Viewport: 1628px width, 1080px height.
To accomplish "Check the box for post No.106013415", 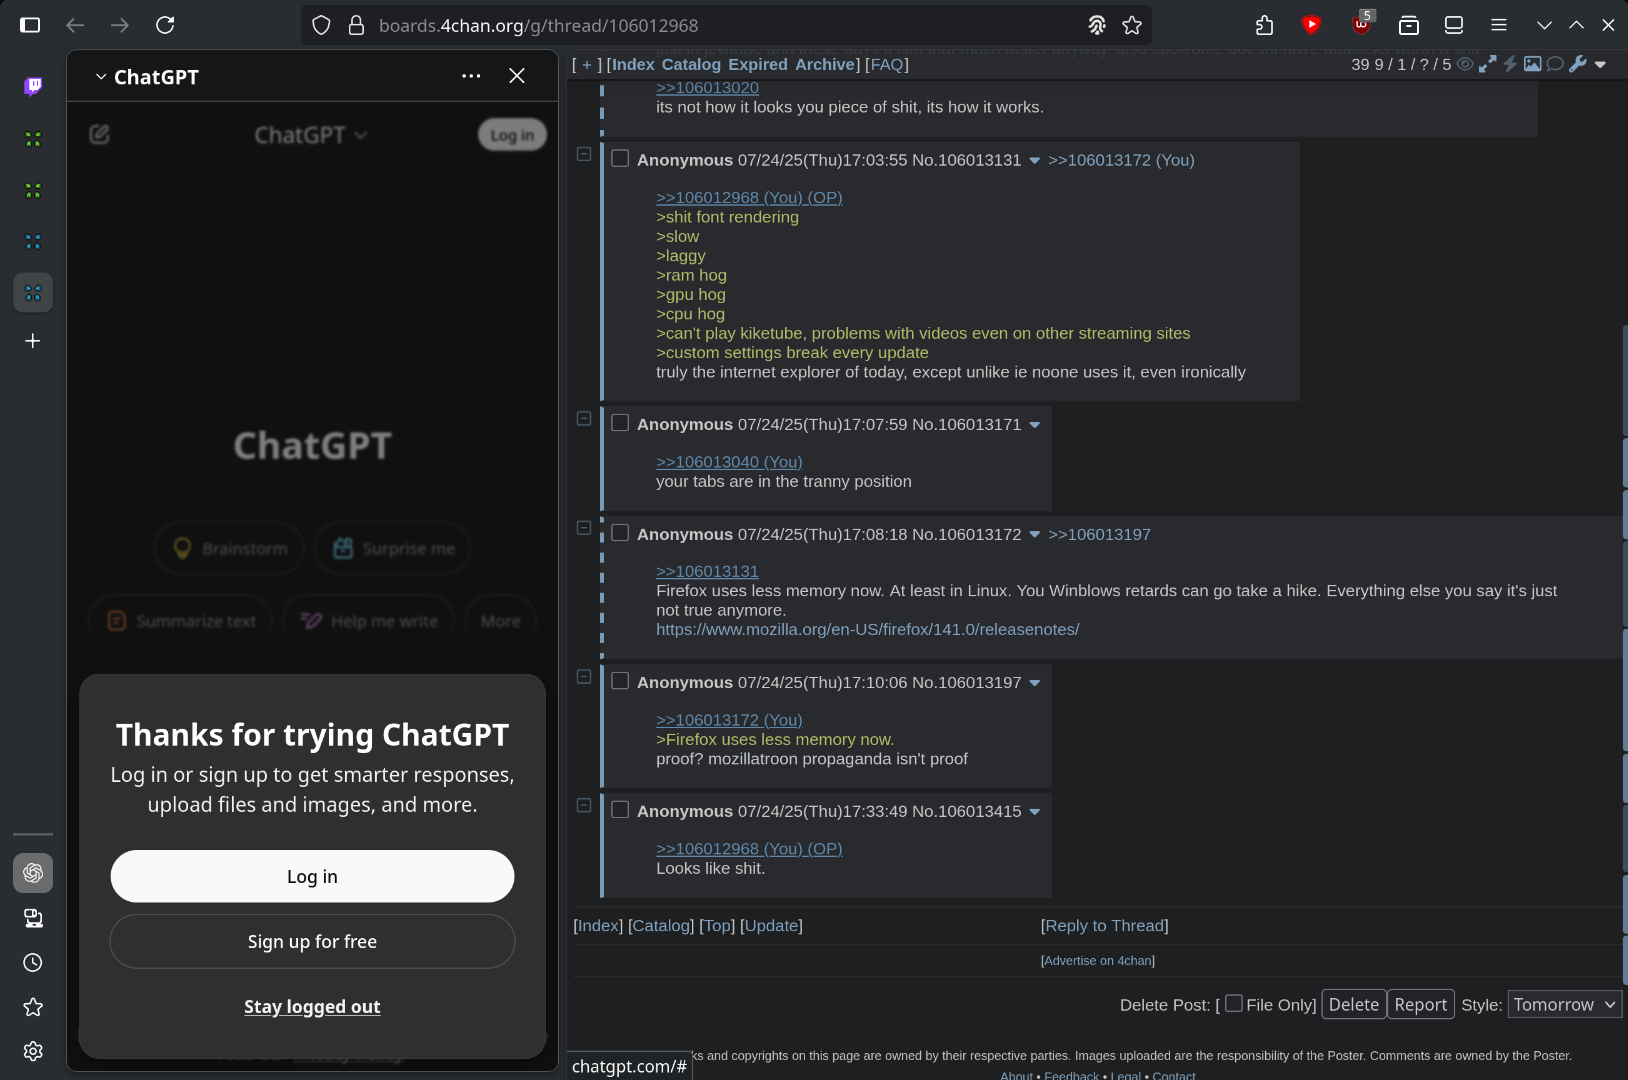I will tap(620, 810).
